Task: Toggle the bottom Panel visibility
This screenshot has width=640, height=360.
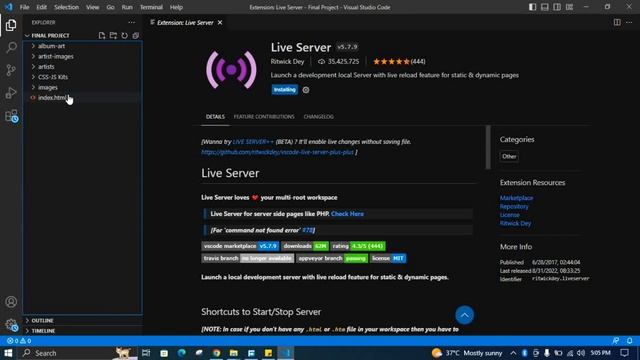Action: click(x=544, y=7)
